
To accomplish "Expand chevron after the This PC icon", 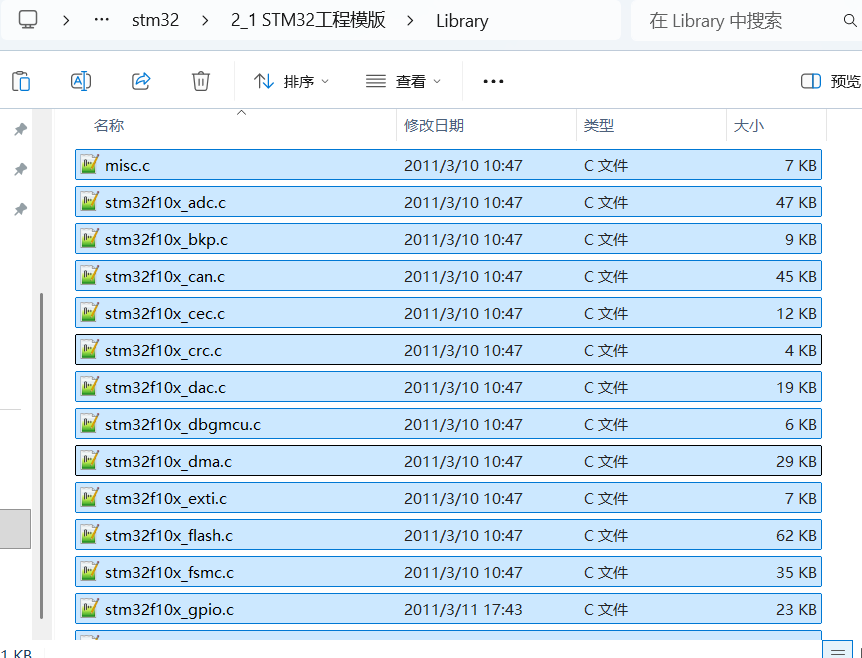I will click(66, 21).
